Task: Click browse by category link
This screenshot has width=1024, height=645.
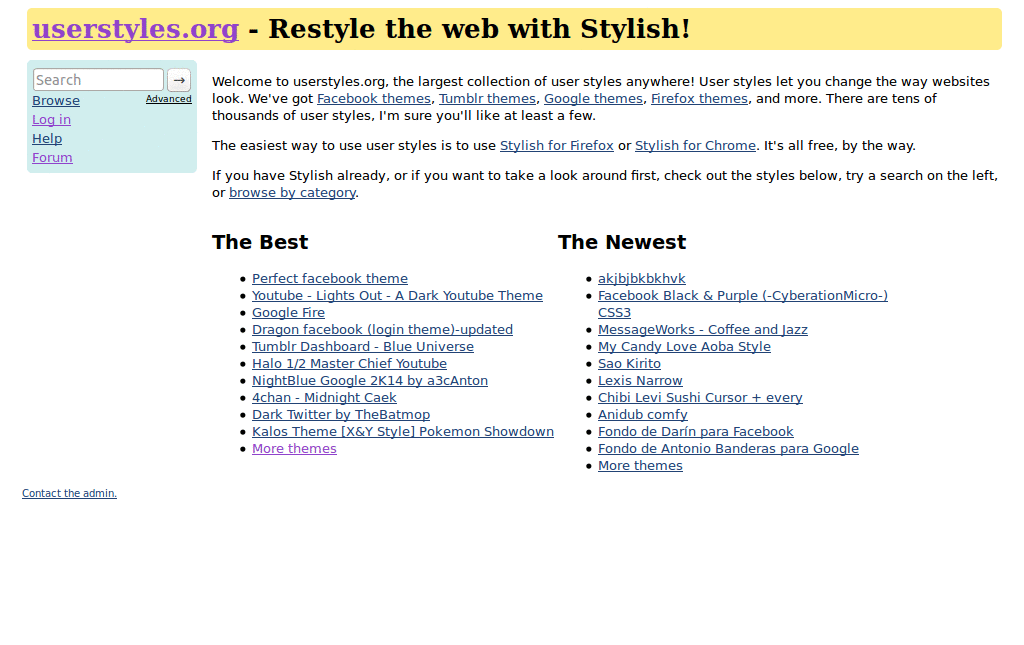Action: click(292, 193)
